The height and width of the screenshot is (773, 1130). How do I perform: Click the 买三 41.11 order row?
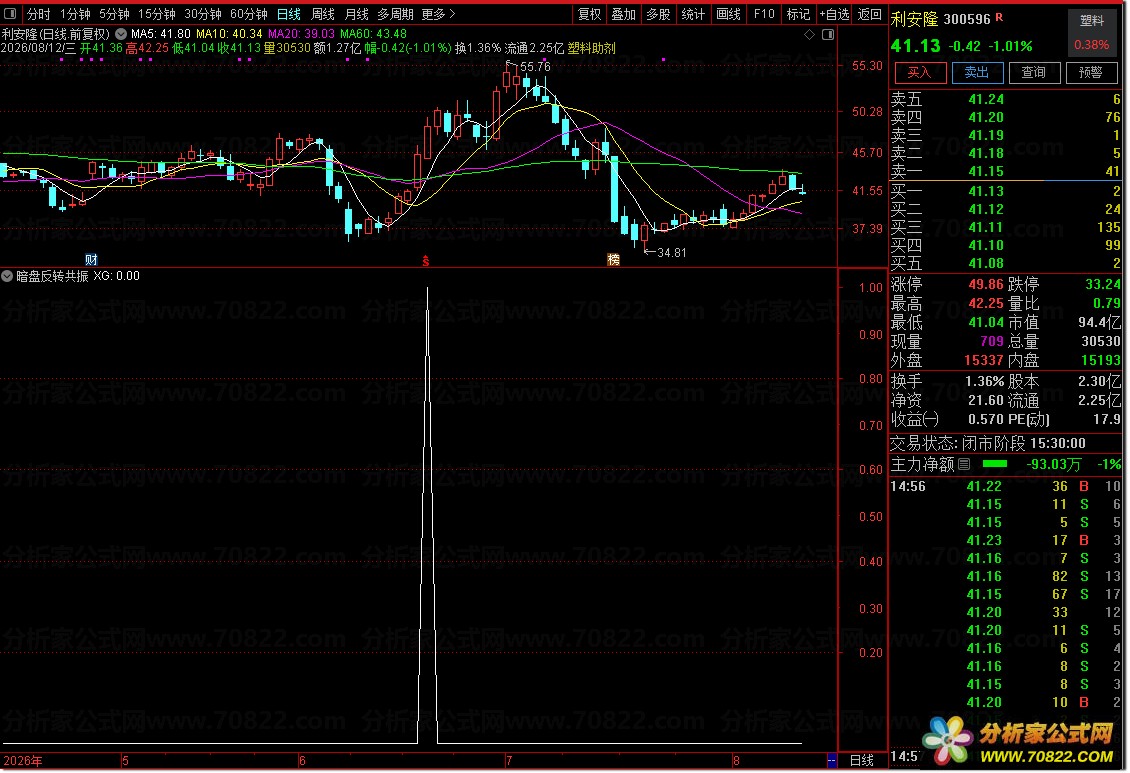click(1005, 227)
